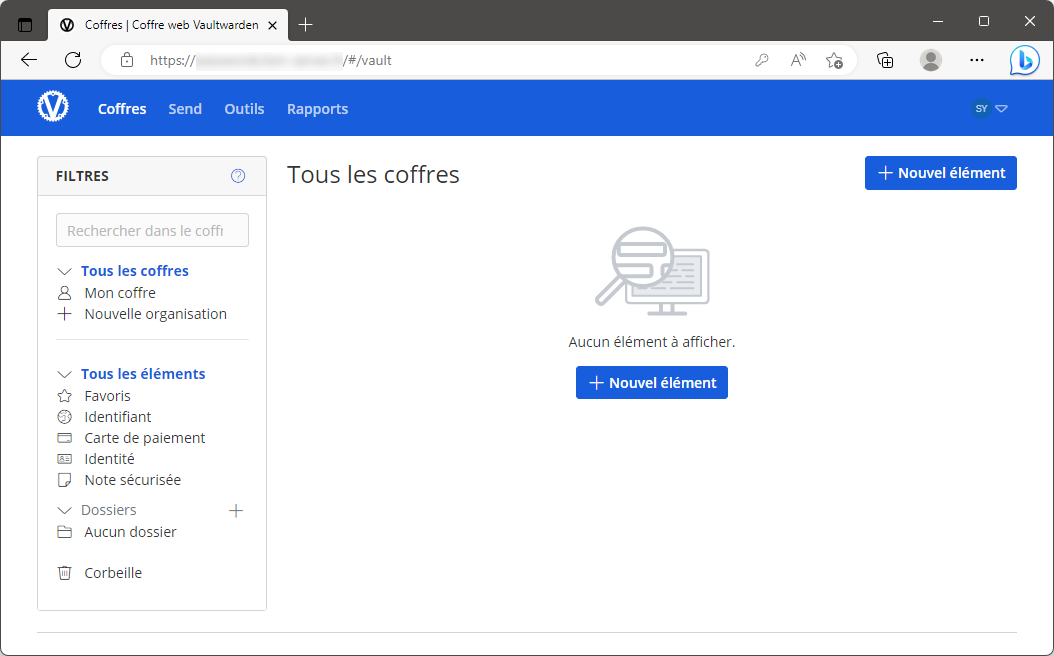
Task: Click browser refresh icon
Action: pyautogui.click(x=73, y=60)
